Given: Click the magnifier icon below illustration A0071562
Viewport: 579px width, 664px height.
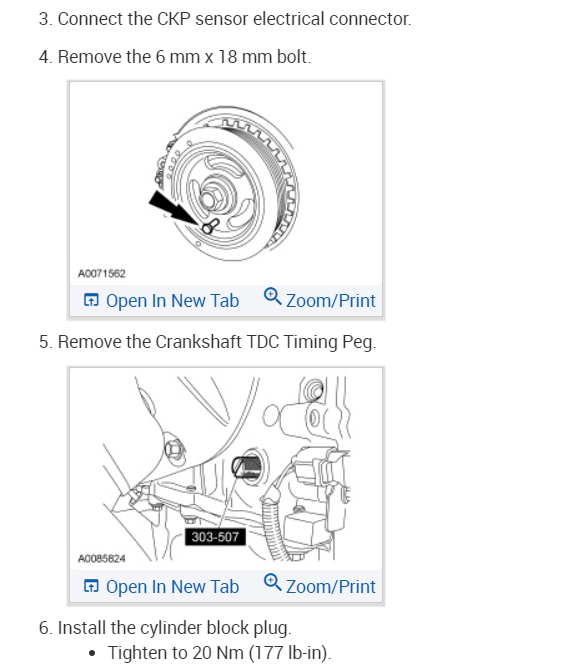Looking at the screenshot, I should pos(272,296).
